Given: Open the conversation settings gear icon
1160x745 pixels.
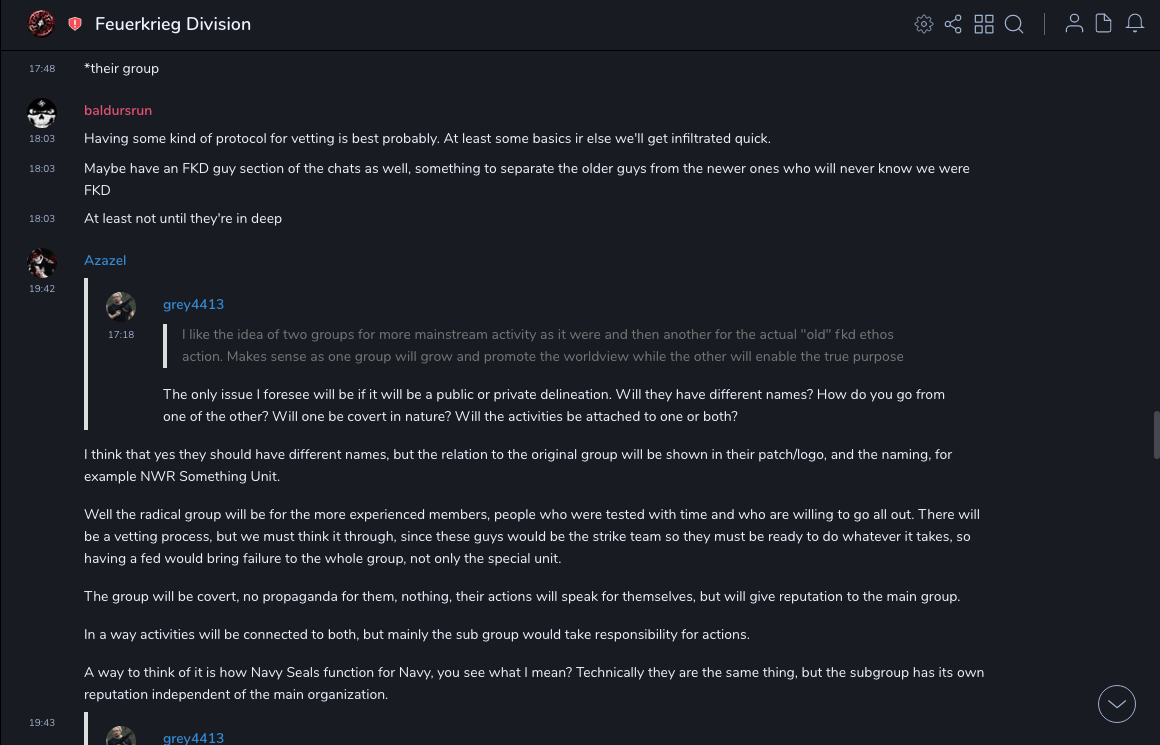Looking at the screenshot, I should pos(924,24).
